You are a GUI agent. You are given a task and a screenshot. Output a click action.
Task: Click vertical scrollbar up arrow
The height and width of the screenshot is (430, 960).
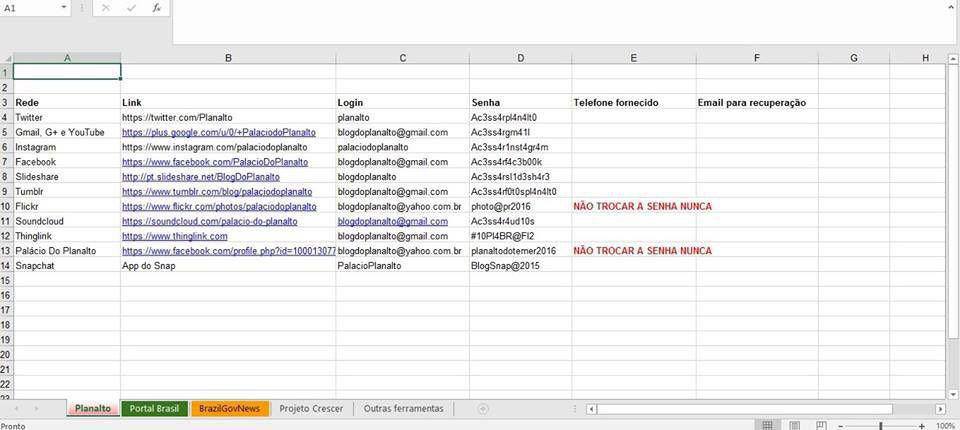click(x=953, y=59)
